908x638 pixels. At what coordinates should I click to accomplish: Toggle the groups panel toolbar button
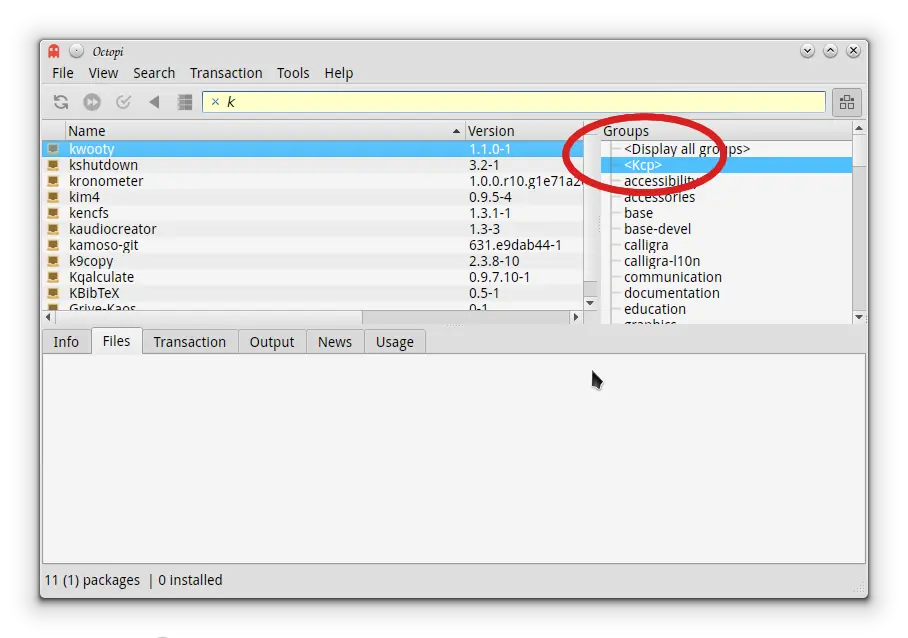(x=847, y=102)
